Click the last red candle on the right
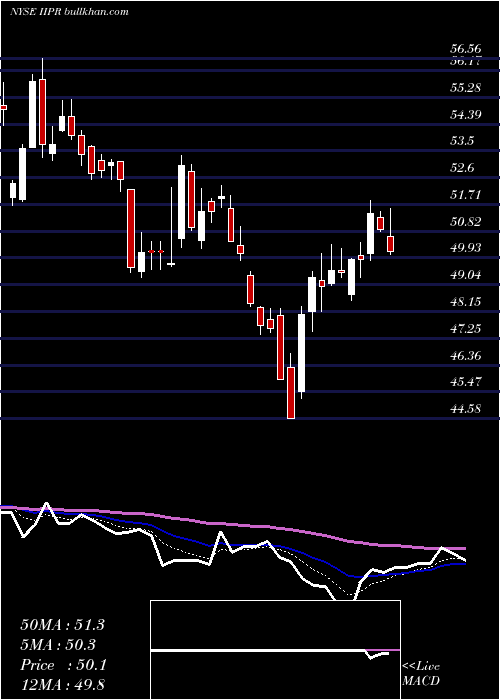 coord(391,244)
